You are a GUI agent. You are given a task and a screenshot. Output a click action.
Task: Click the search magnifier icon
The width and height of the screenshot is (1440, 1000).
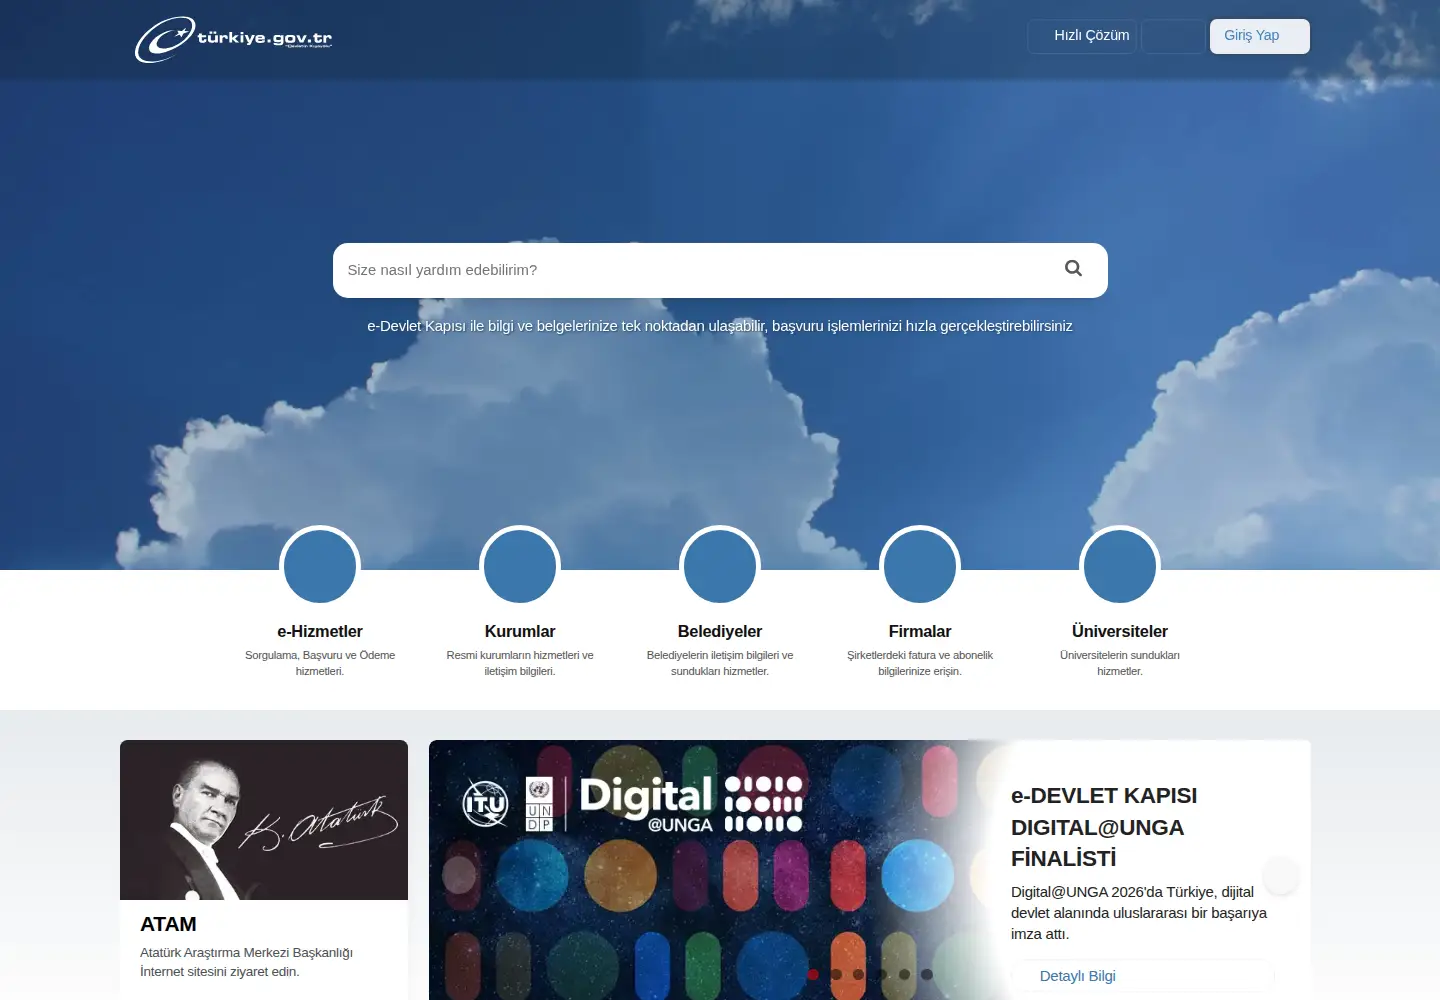(x=1073, y=268)
